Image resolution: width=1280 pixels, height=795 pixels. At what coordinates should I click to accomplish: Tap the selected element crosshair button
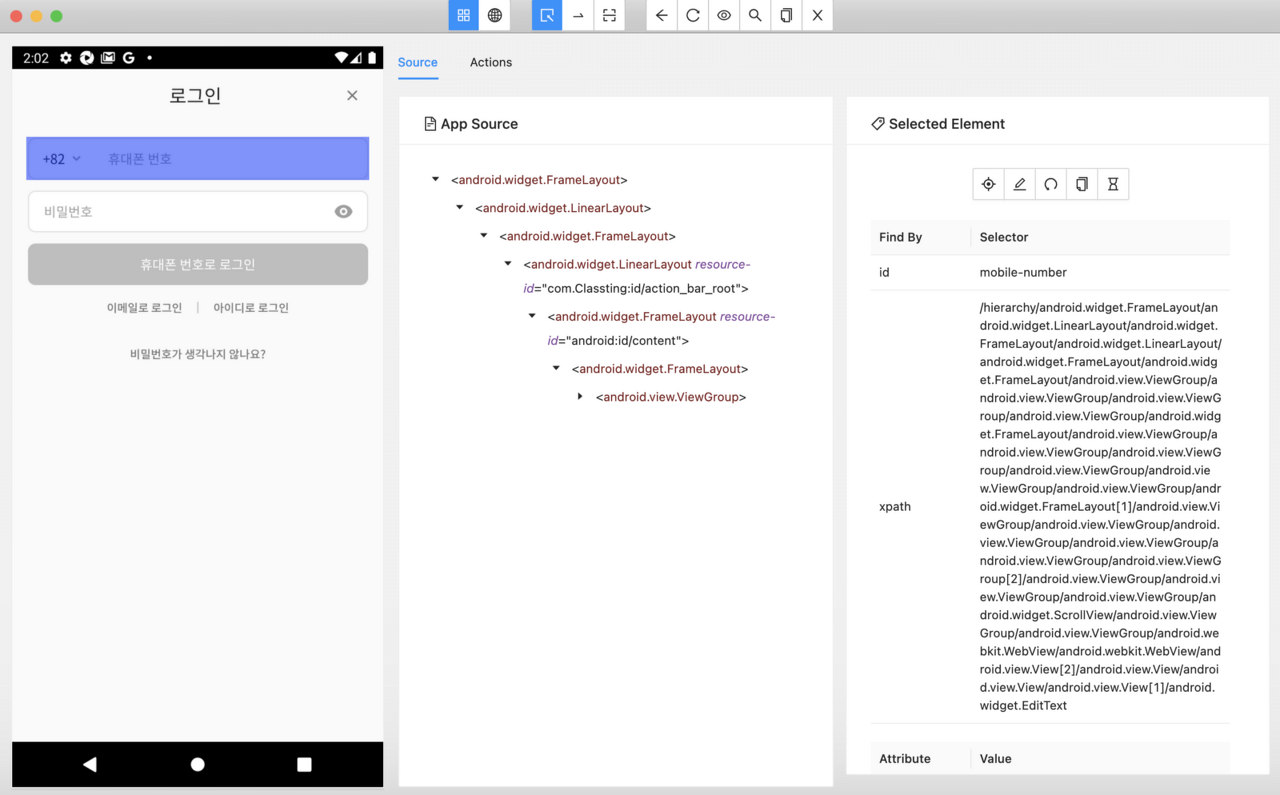tap(989, 184)
